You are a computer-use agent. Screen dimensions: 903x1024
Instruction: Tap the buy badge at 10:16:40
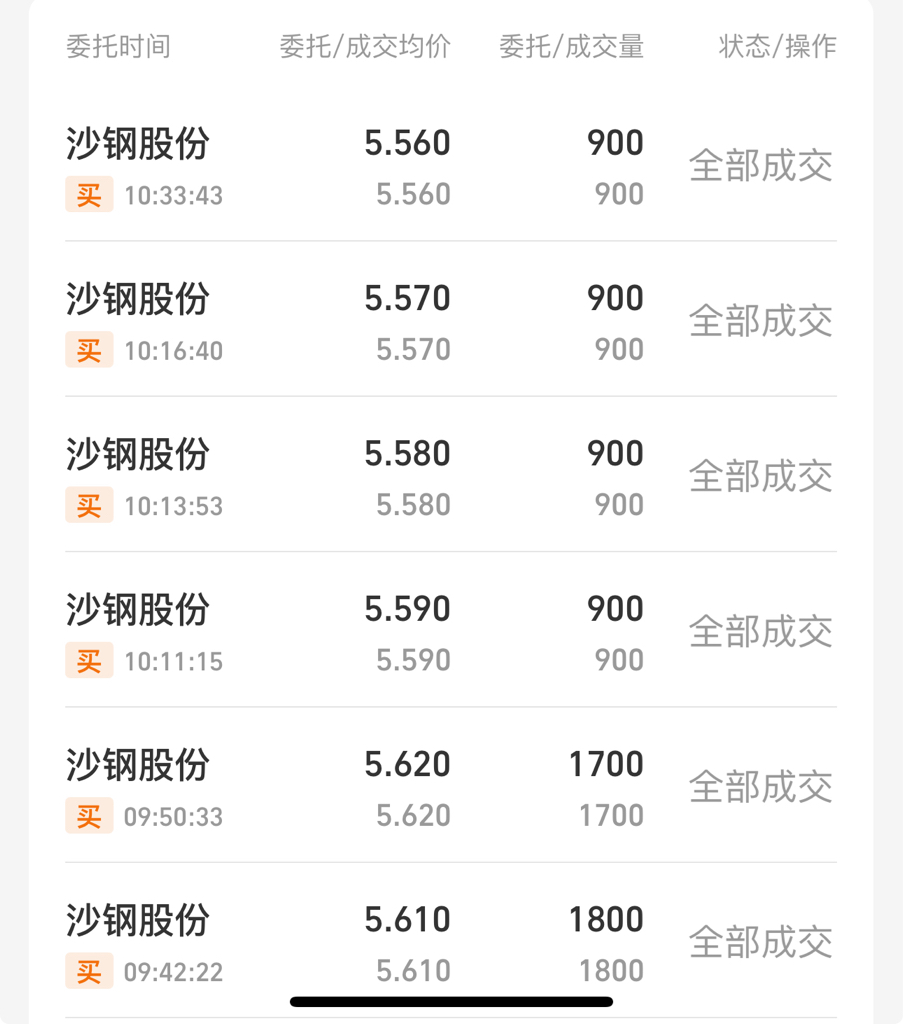pyautogui.click(x=89, y=350)
